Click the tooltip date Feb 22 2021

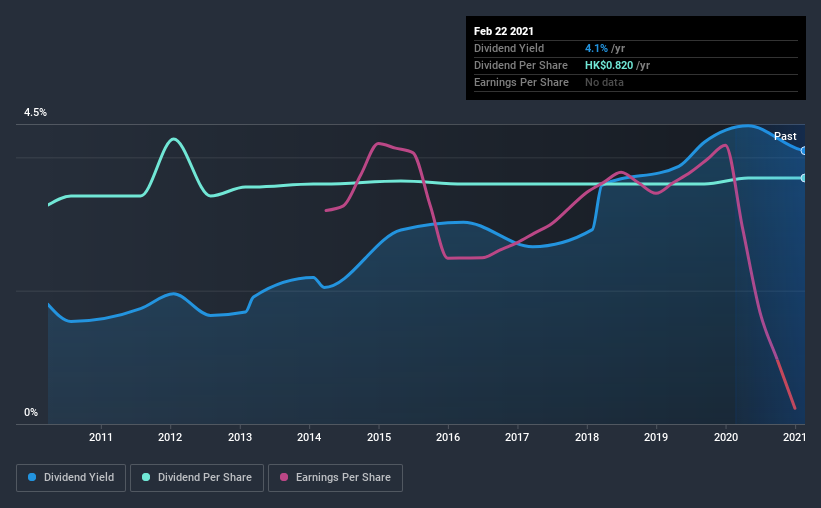click(504, 31)
